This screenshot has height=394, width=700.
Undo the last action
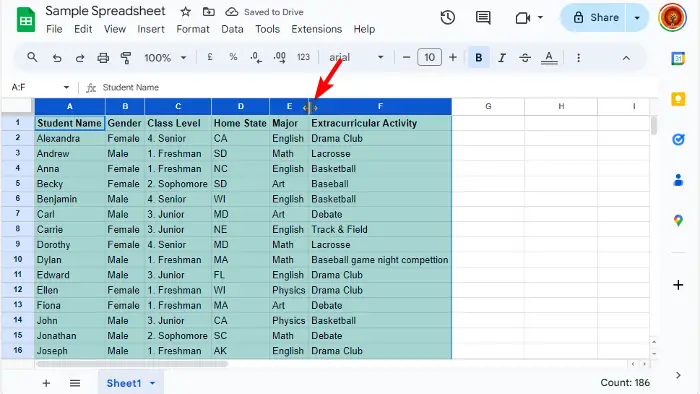57,58
